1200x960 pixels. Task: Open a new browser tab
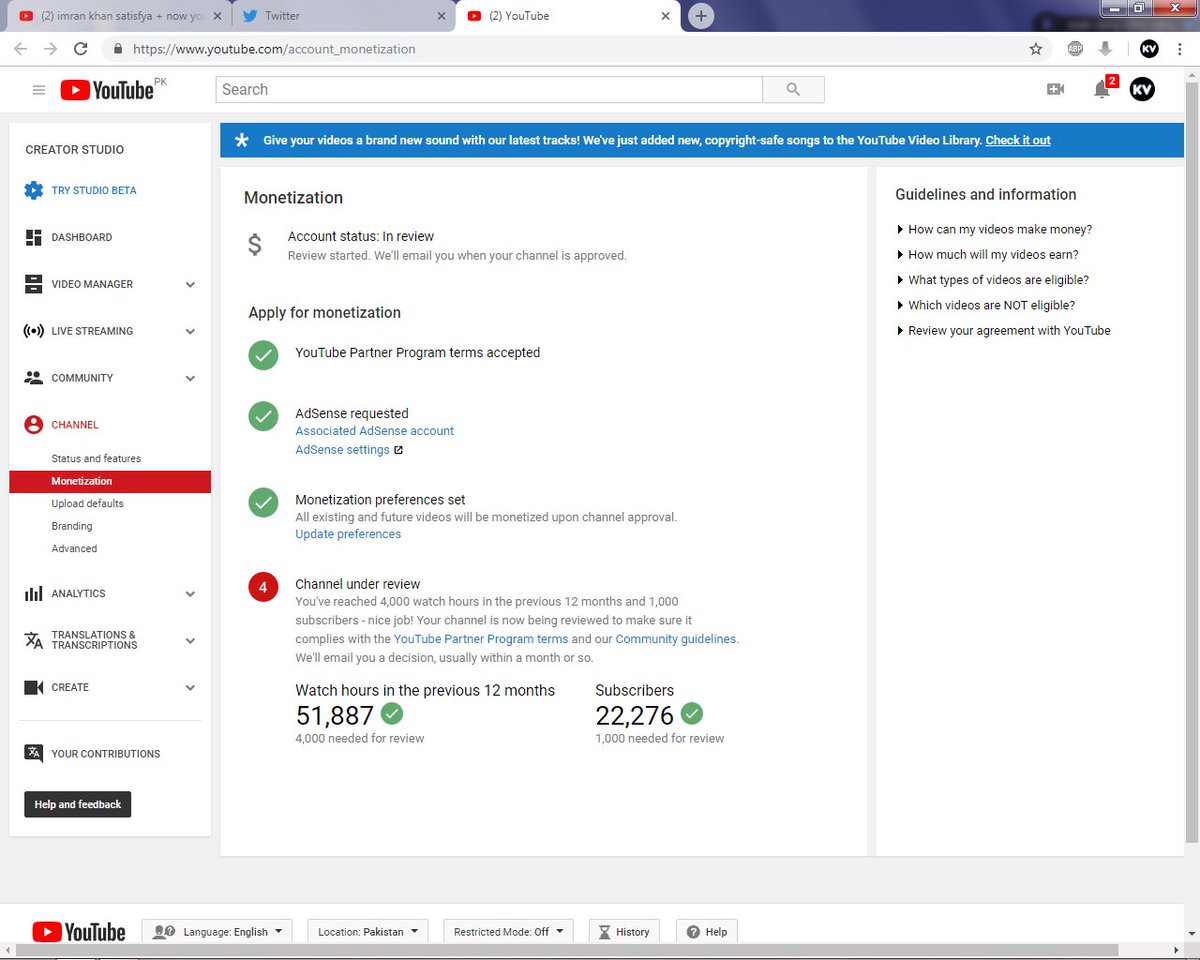701,16
